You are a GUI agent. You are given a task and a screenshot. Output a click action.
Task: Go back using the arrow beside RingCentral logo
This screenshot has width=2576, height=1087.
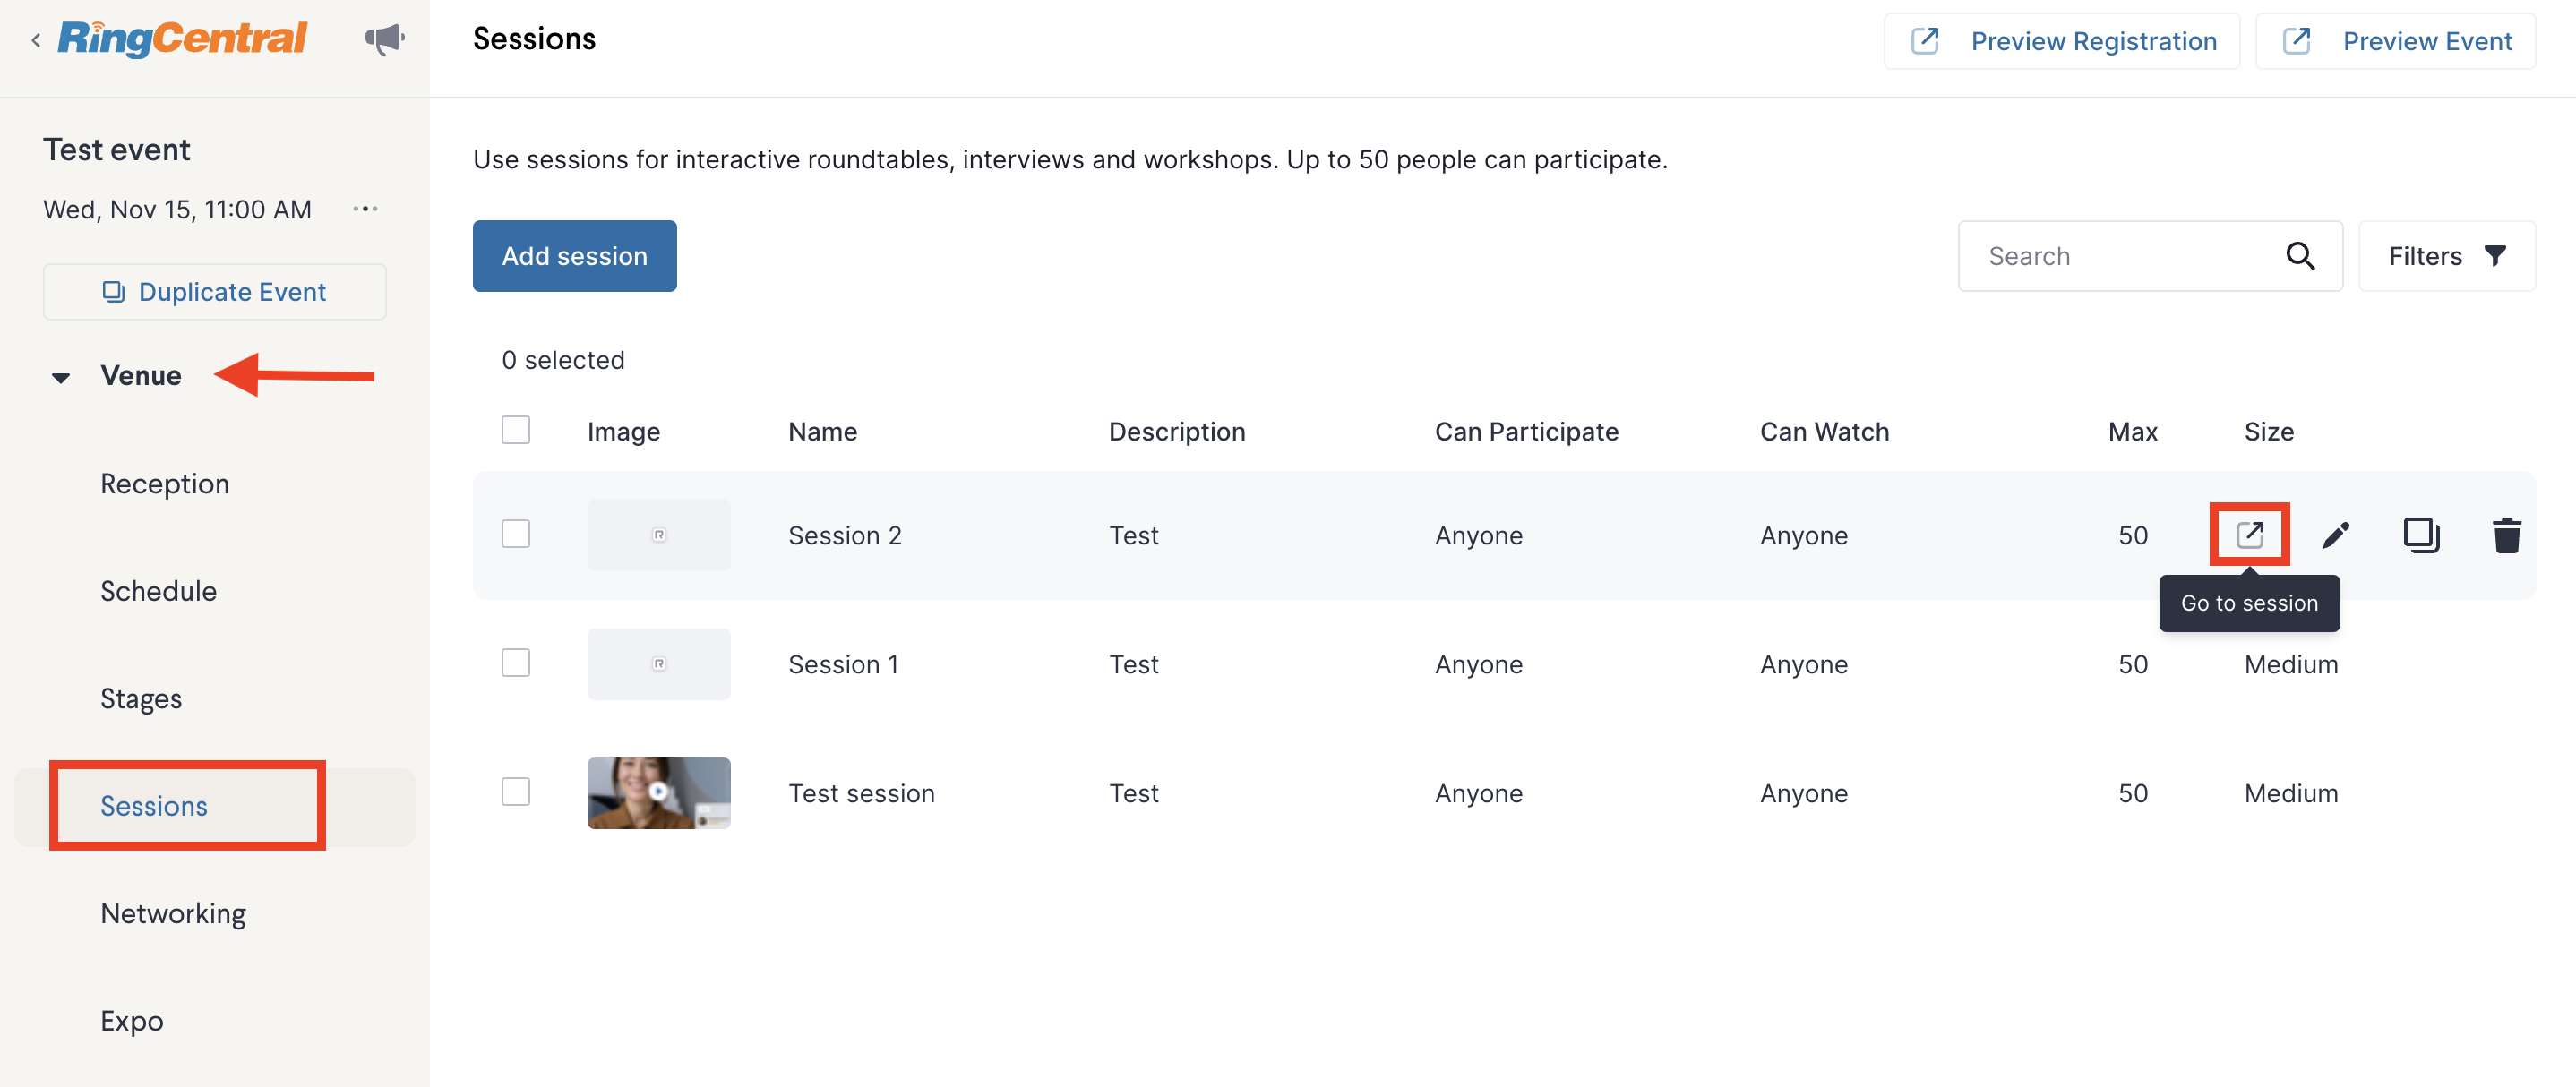36,39
